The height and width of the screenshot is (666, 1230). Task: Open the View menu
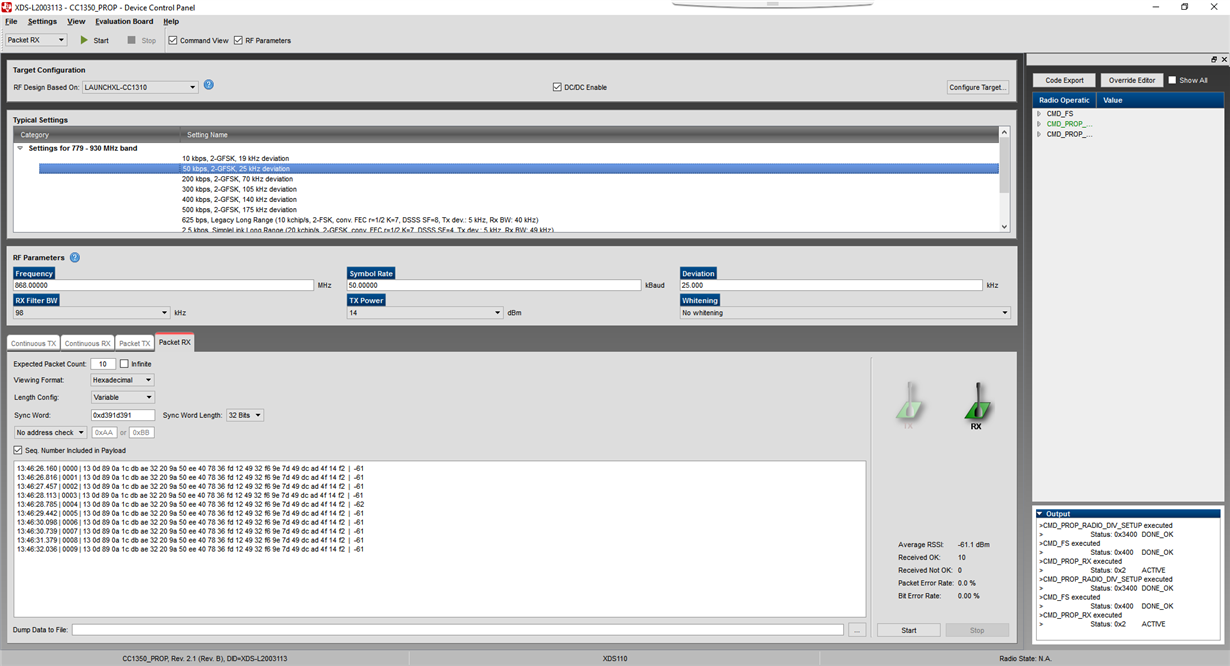[76, 21]
